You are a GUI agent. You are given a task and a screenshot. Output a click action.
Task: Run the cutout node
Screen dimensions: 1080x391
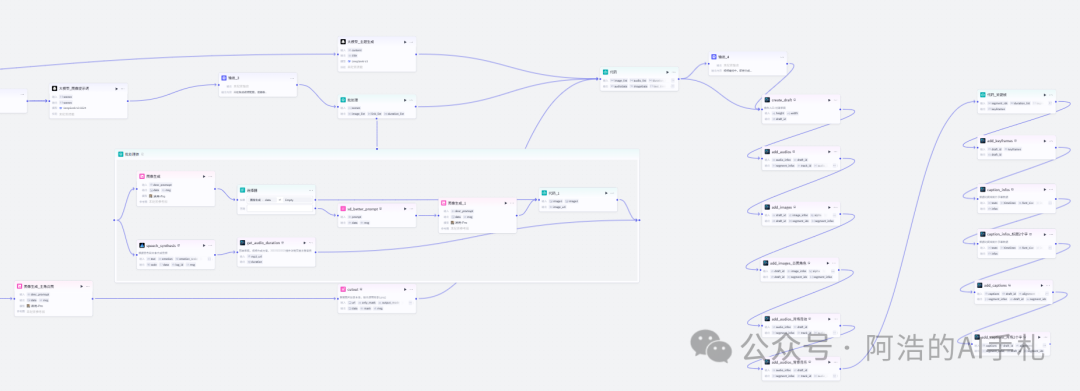pyautogui.click(x=405, y=290)
